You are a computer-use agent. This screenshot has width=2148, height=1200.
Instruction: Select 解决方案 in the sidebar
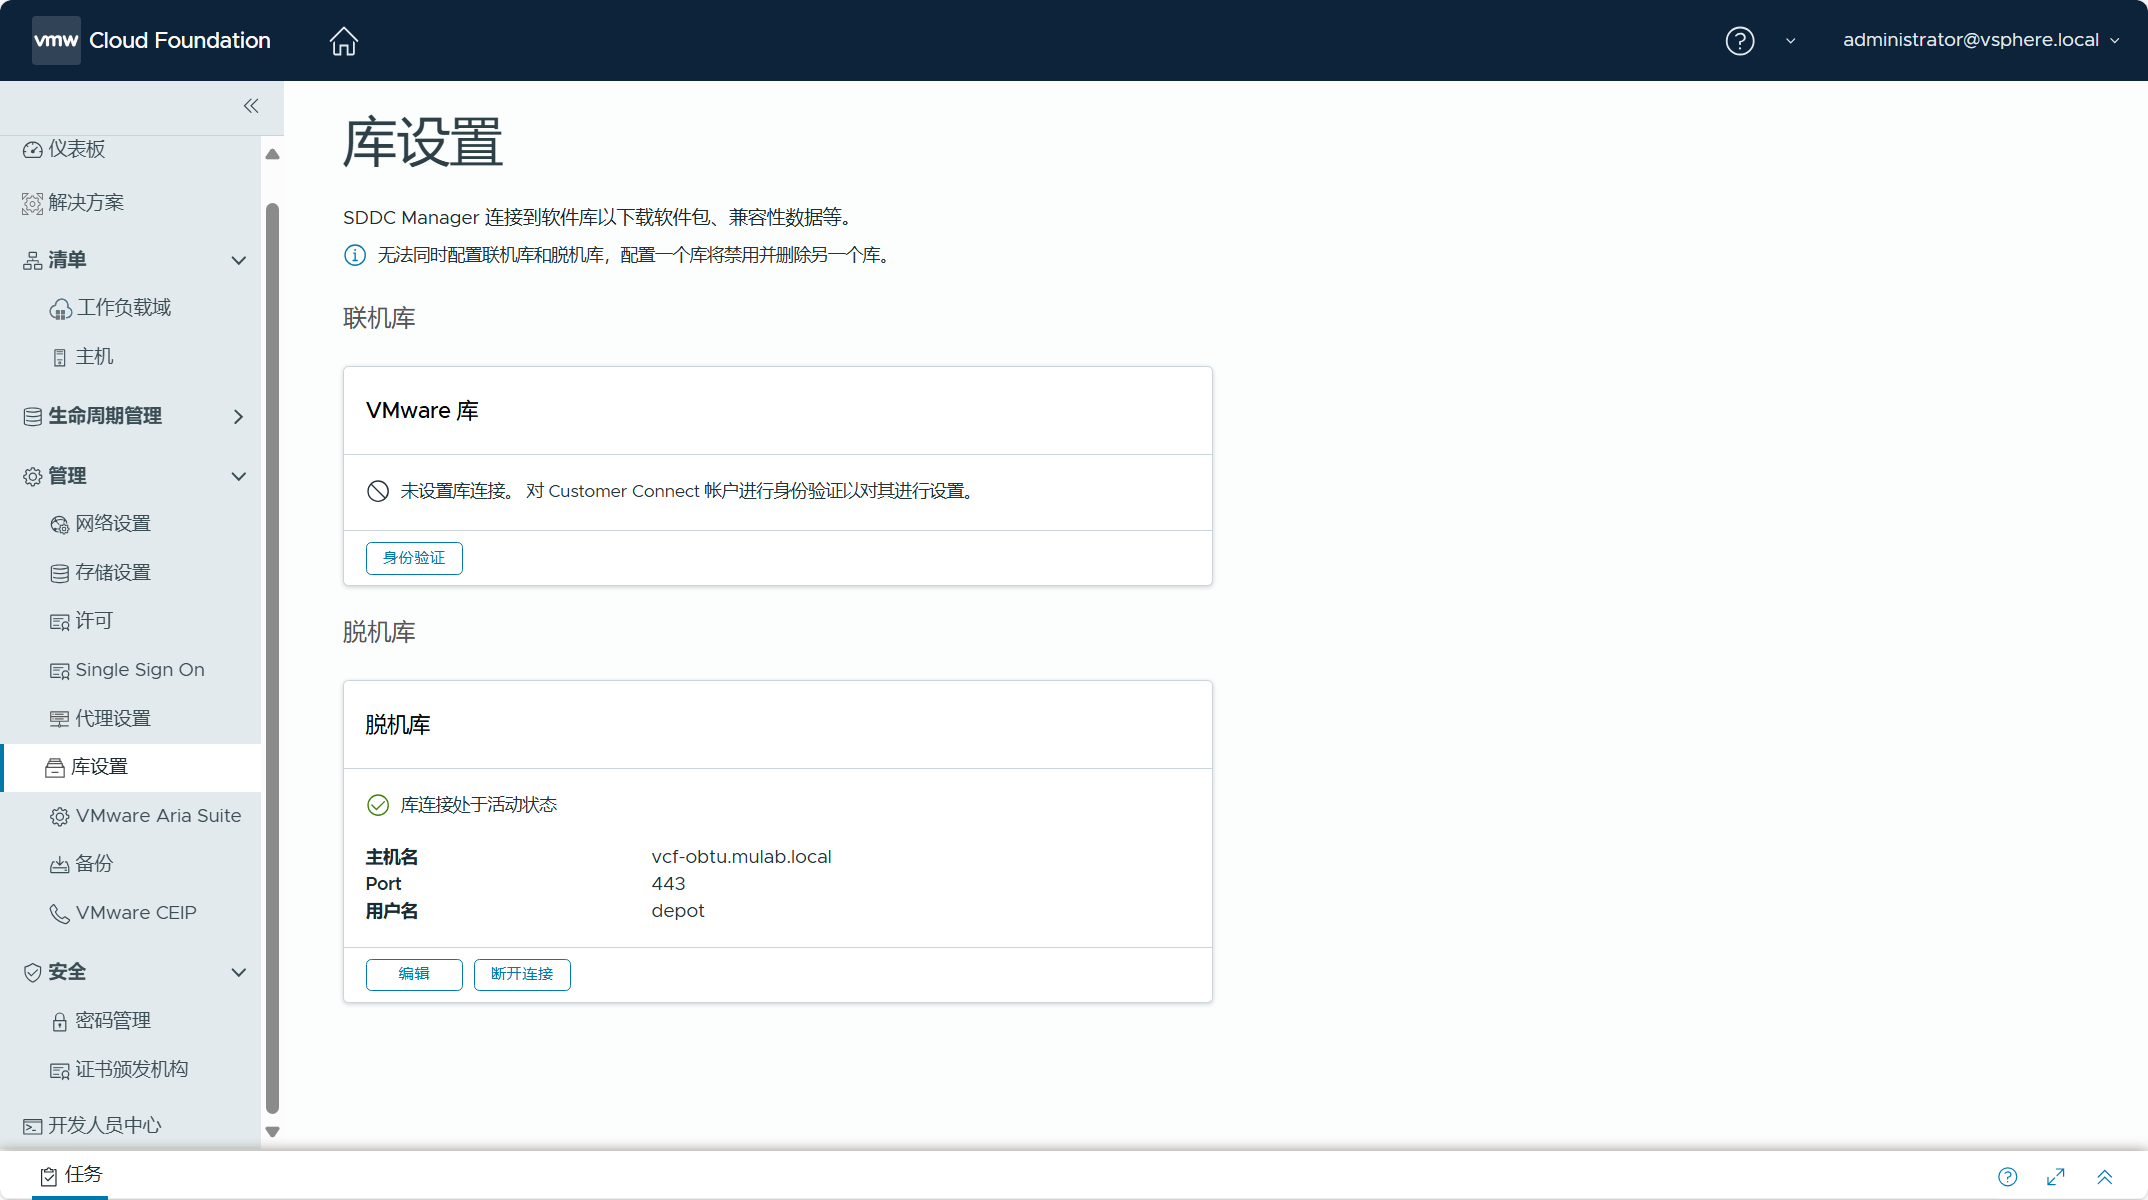coord(86,203)
